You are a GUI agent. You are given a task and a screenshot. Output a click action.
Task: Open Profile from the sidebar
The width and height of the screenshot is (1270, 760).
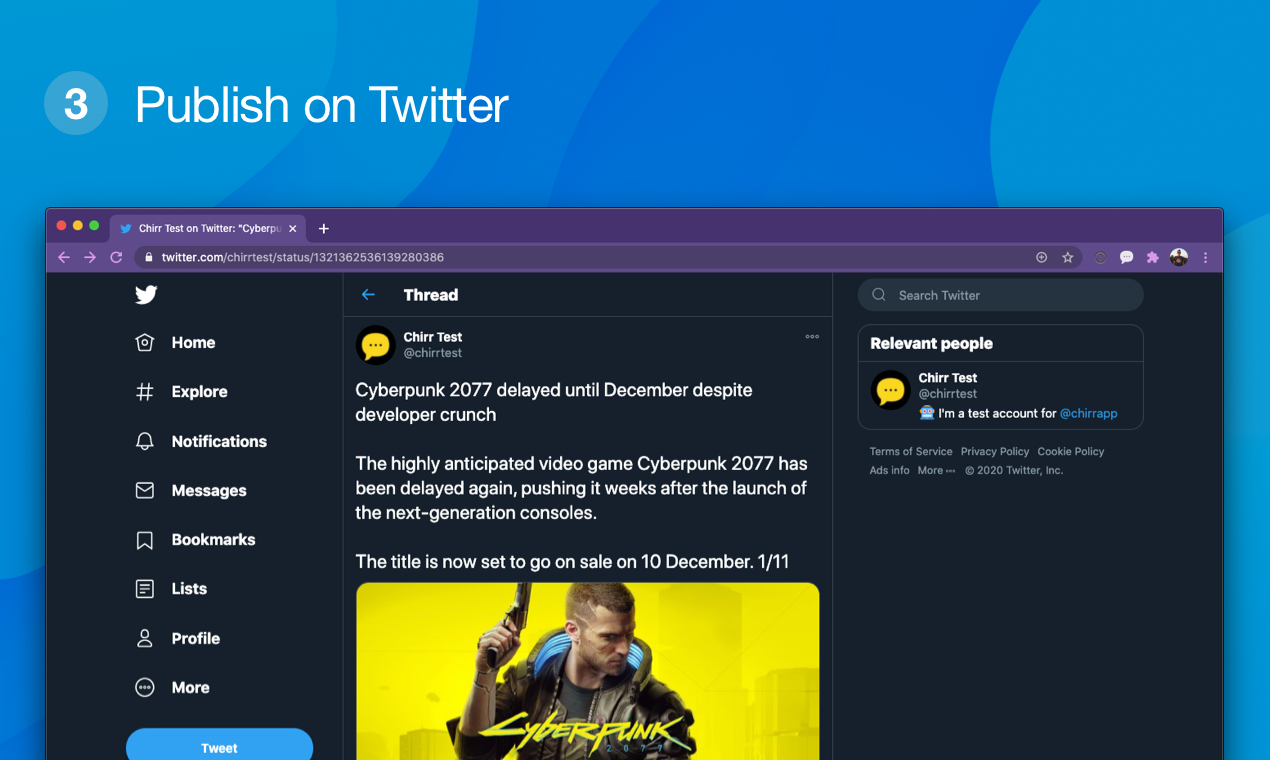pos(177,638)
